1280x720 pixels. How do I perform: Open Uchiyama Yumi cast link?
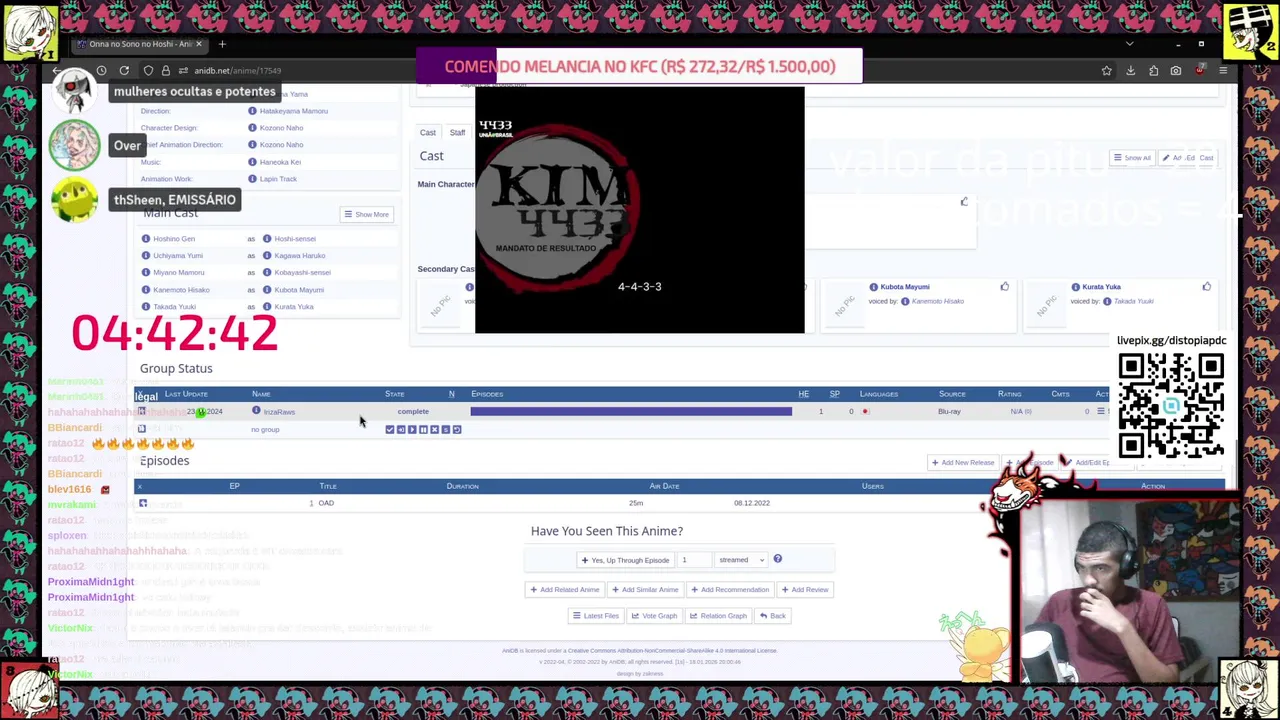[x=178, y=256]
